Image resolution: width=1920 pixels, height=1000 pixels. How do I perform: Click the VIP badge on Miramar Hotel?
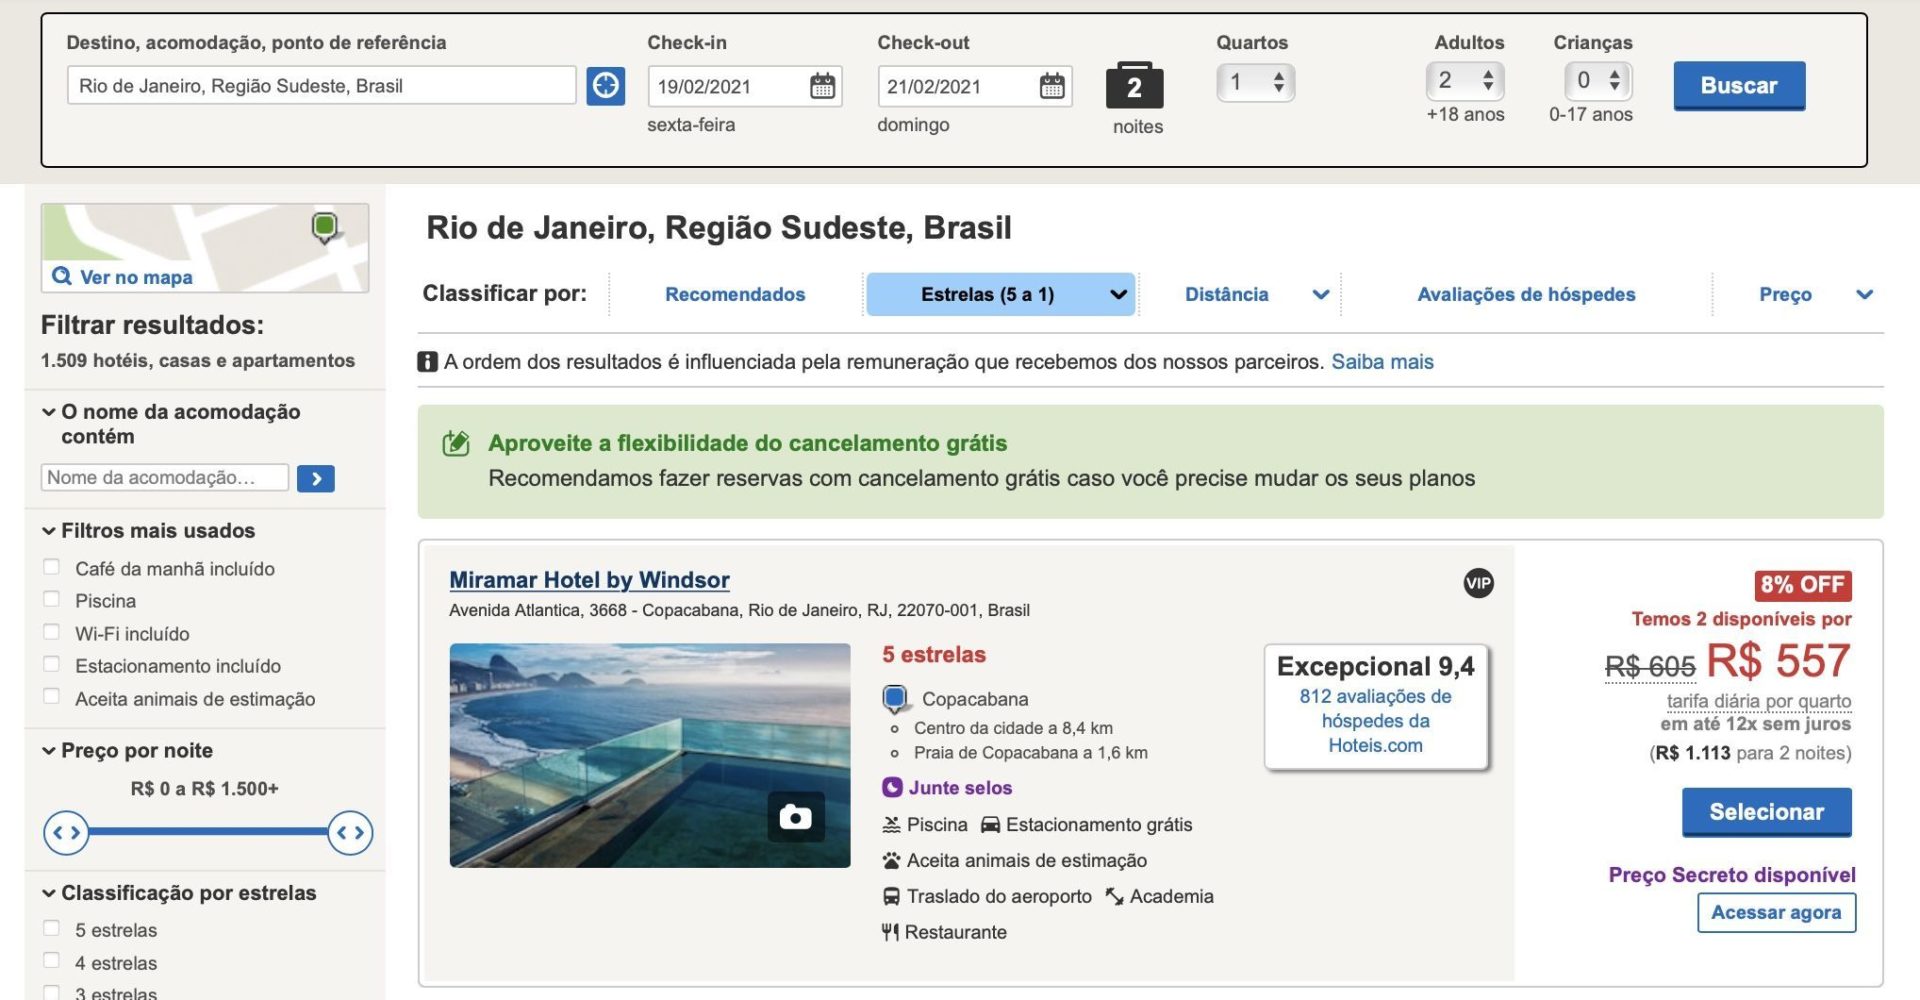(1478, 583)
